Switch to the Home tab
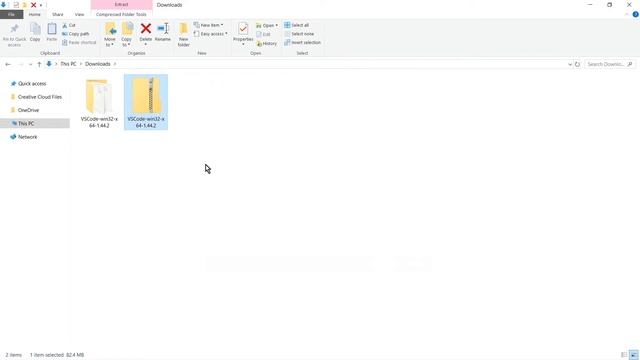This screenshot has width=640, height=360. 35,14
